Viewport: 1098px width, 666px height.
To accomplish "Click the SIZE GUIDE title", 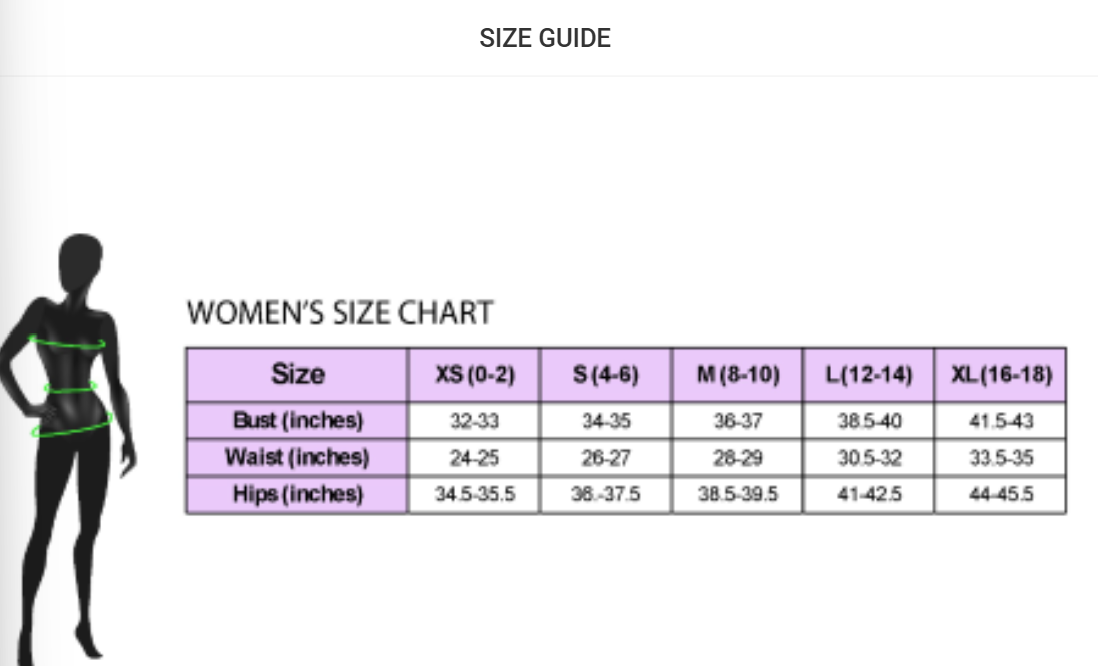I will click(545, 39).
